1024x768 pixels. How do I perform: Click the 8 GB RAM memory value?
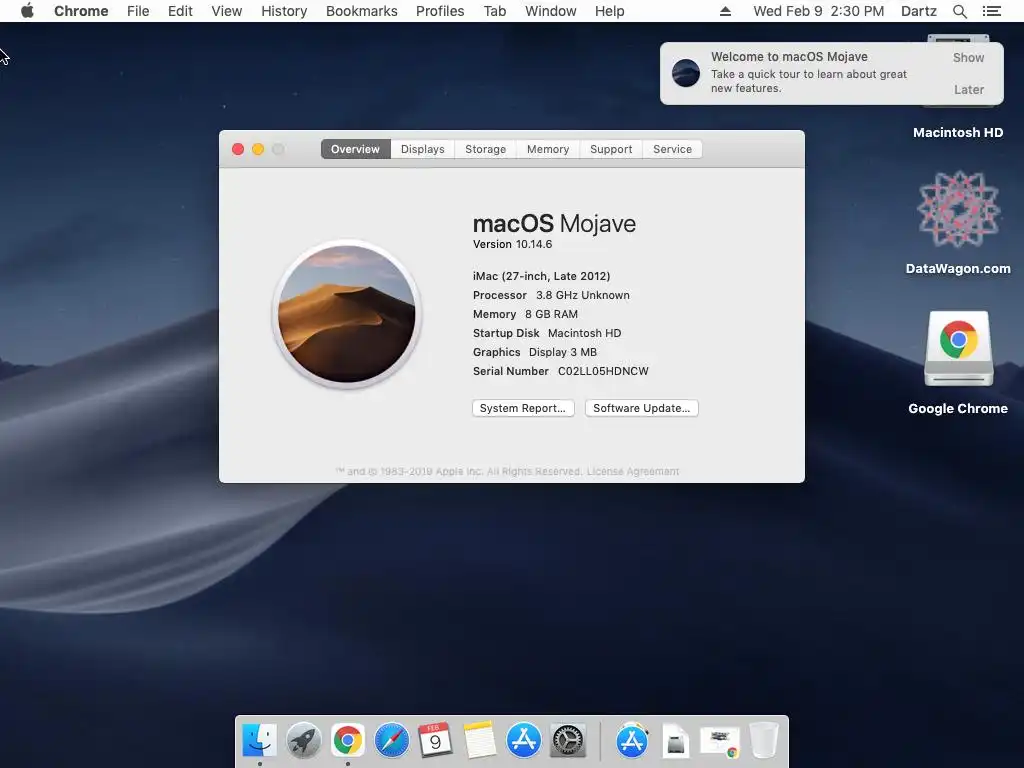pos(551,314)
